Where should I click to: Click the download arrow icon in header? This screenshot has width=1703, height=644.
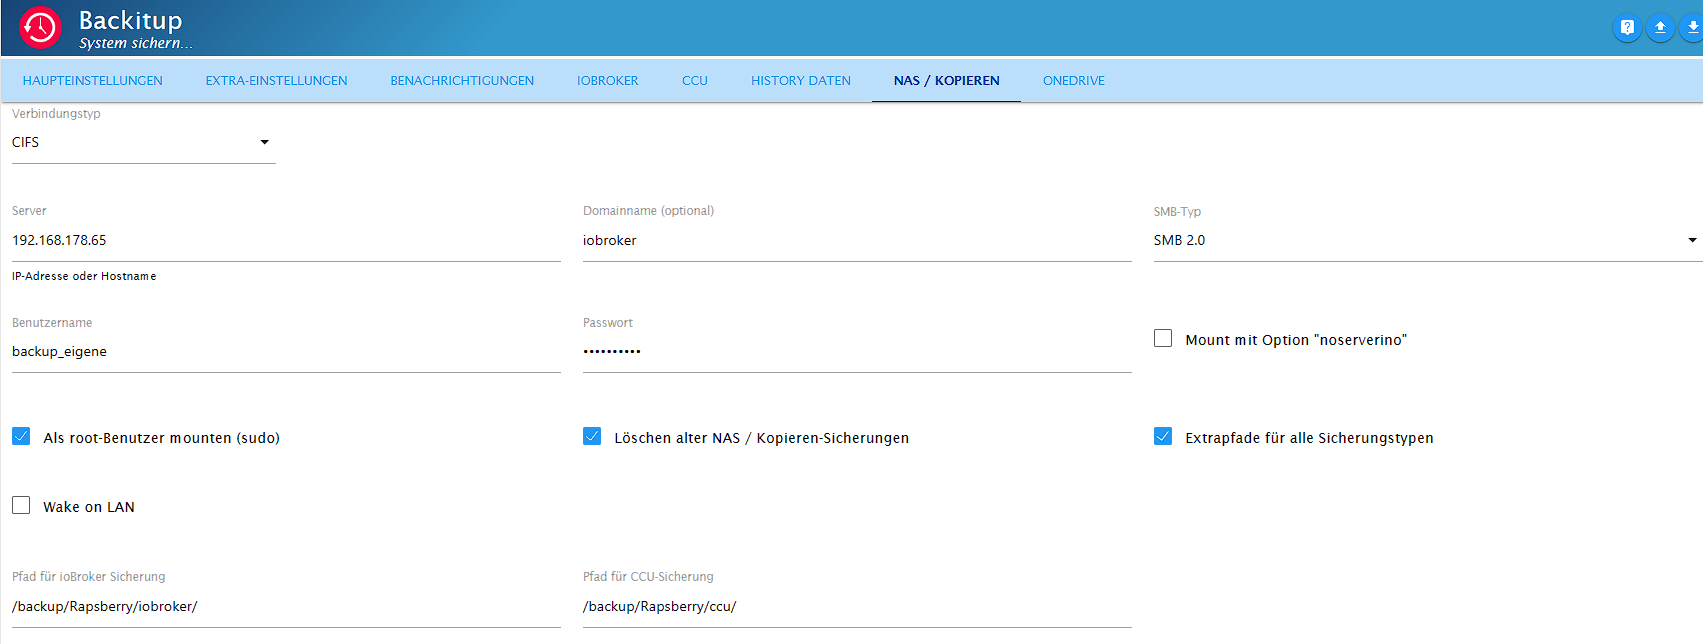[x=1692, y=28]
